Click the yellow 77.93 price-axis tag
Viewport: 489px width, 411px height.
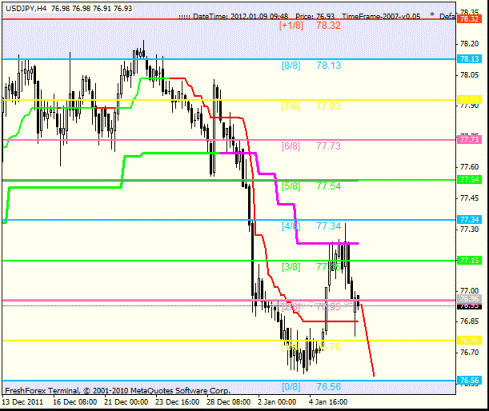[x=469, y=99]
